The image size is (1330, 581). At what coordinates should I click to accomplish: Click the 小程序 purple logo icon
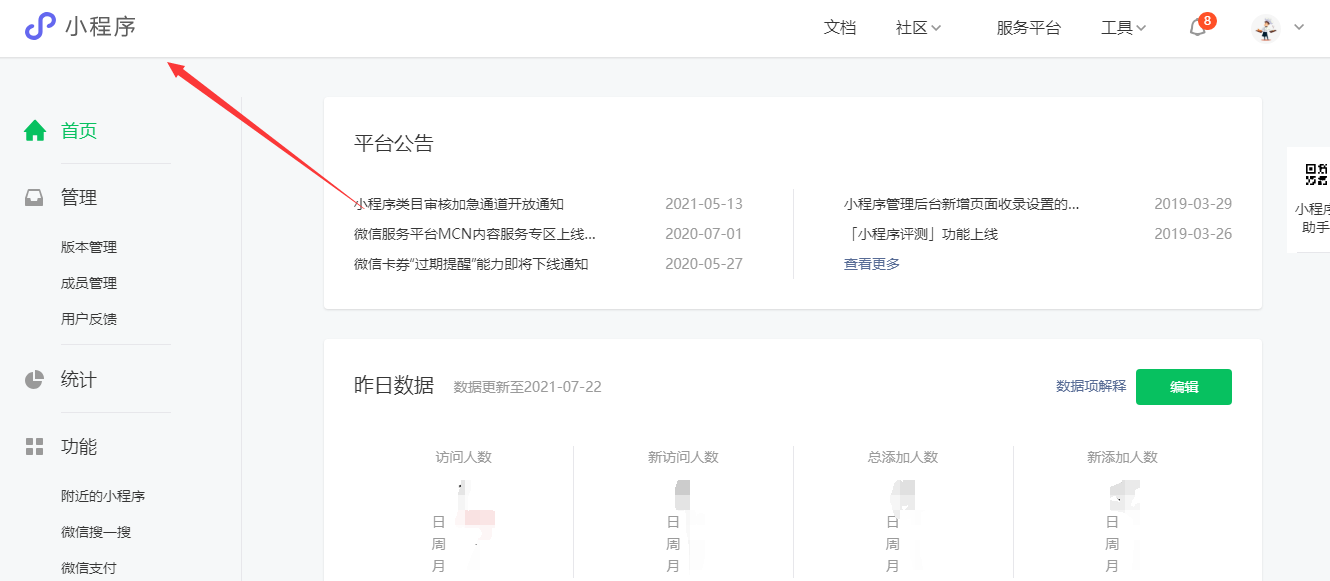[x=40, y=27]
